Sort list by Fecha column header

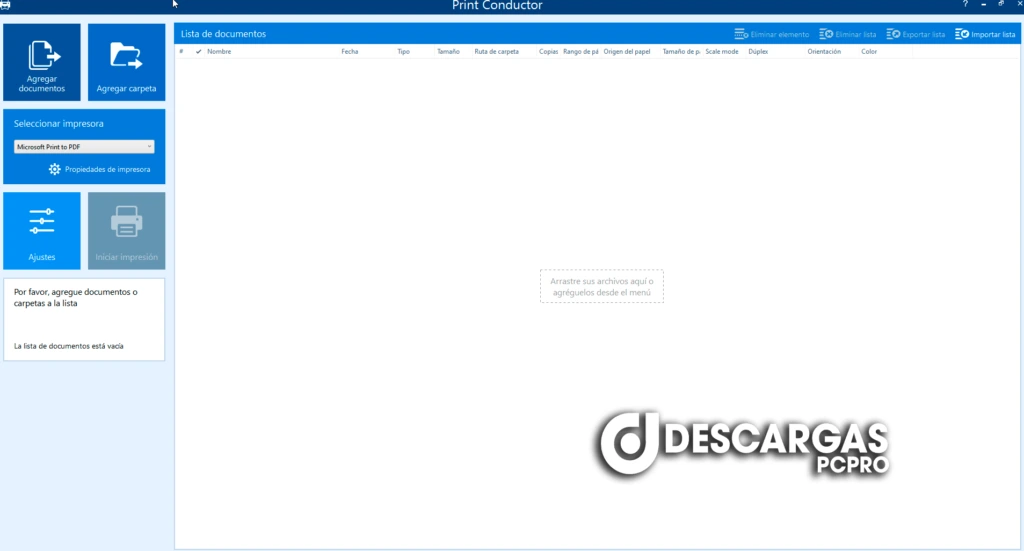[349, 51]
